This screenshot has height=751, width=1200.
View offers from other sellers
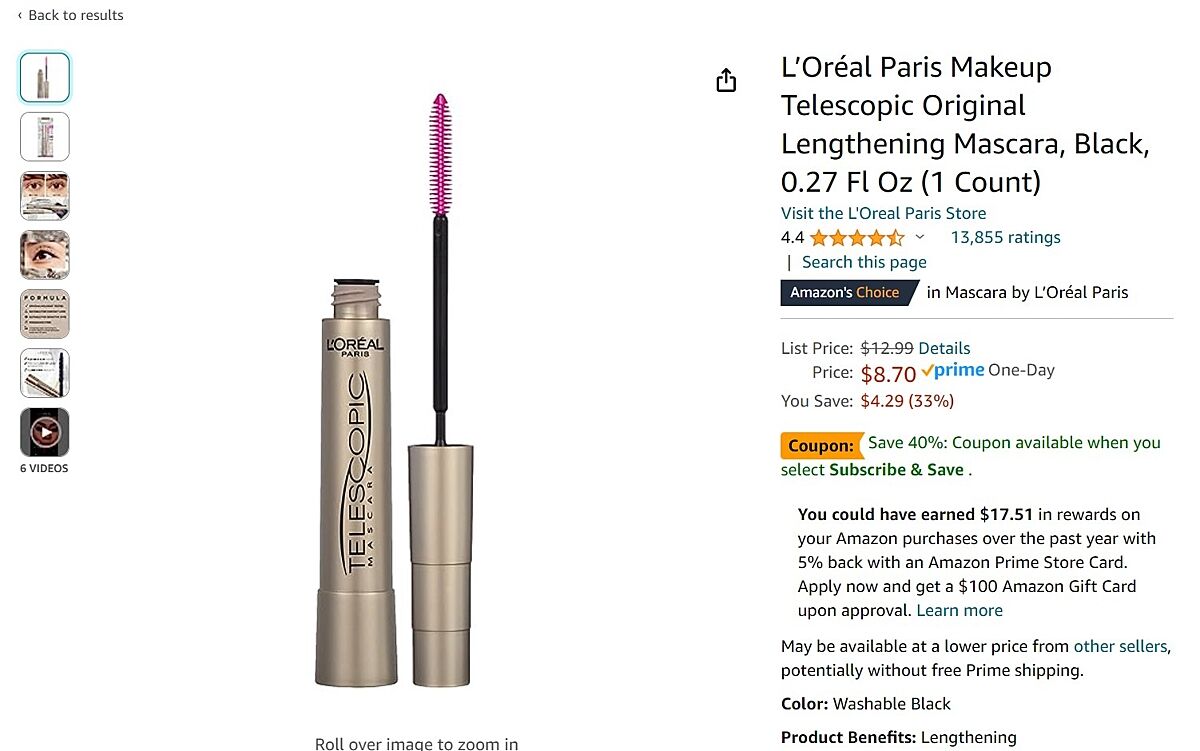1119,646
